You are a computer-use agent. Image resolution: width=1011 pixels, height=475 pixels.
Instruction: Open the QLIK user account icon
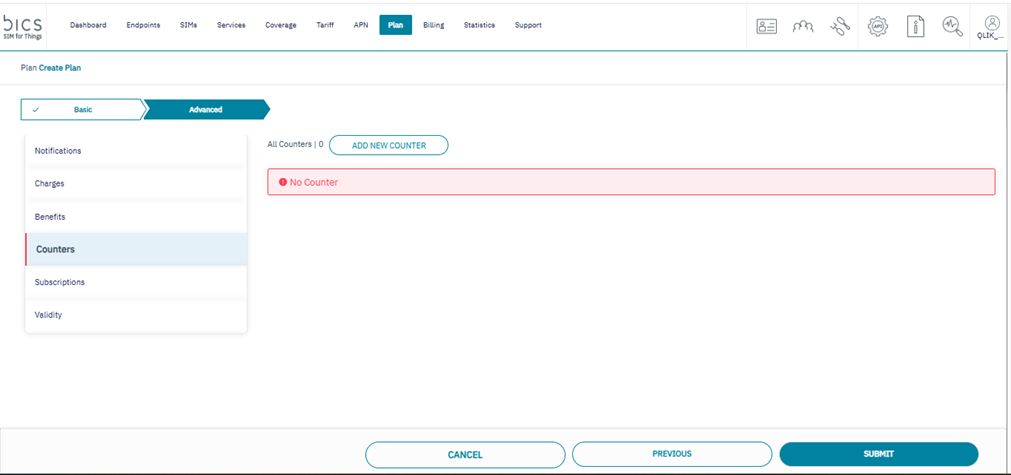tap(990, 26)
